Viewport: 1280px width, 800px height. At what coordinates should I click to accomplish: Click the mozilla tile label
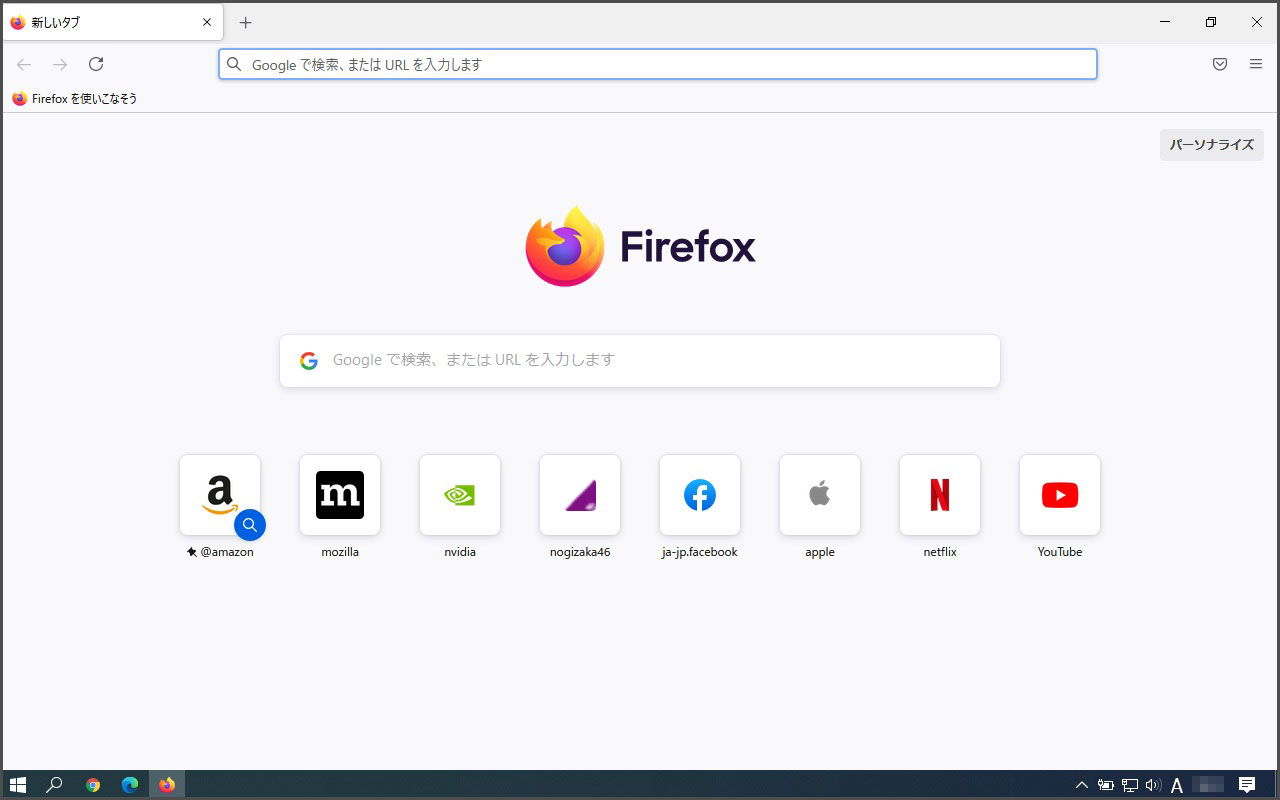pyautogui.click(x=340, y=552)
